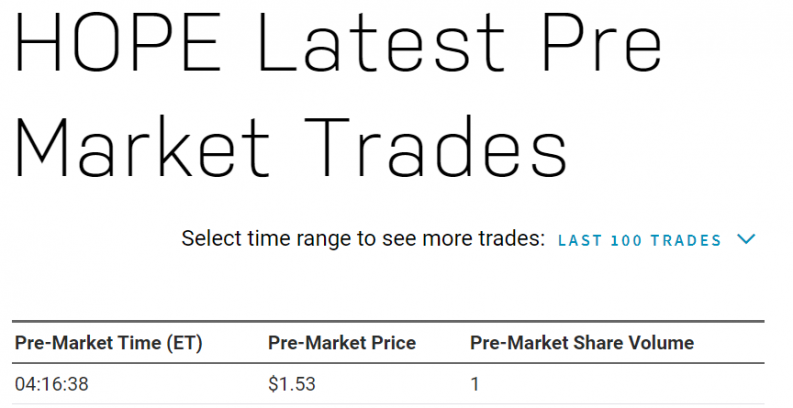
Task: Click the chevron arrow beside LAST 100 TRADES
Action: (745, 240)
